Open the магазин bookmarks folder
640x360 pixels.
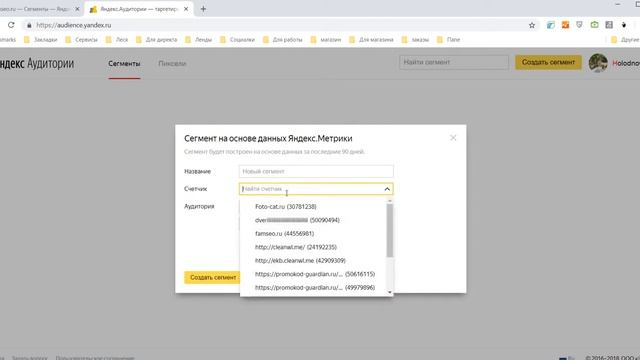click(325, 40)
